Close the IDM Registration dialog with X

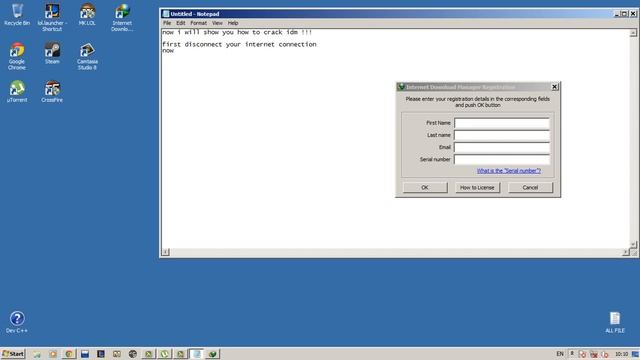click(554, 87)
